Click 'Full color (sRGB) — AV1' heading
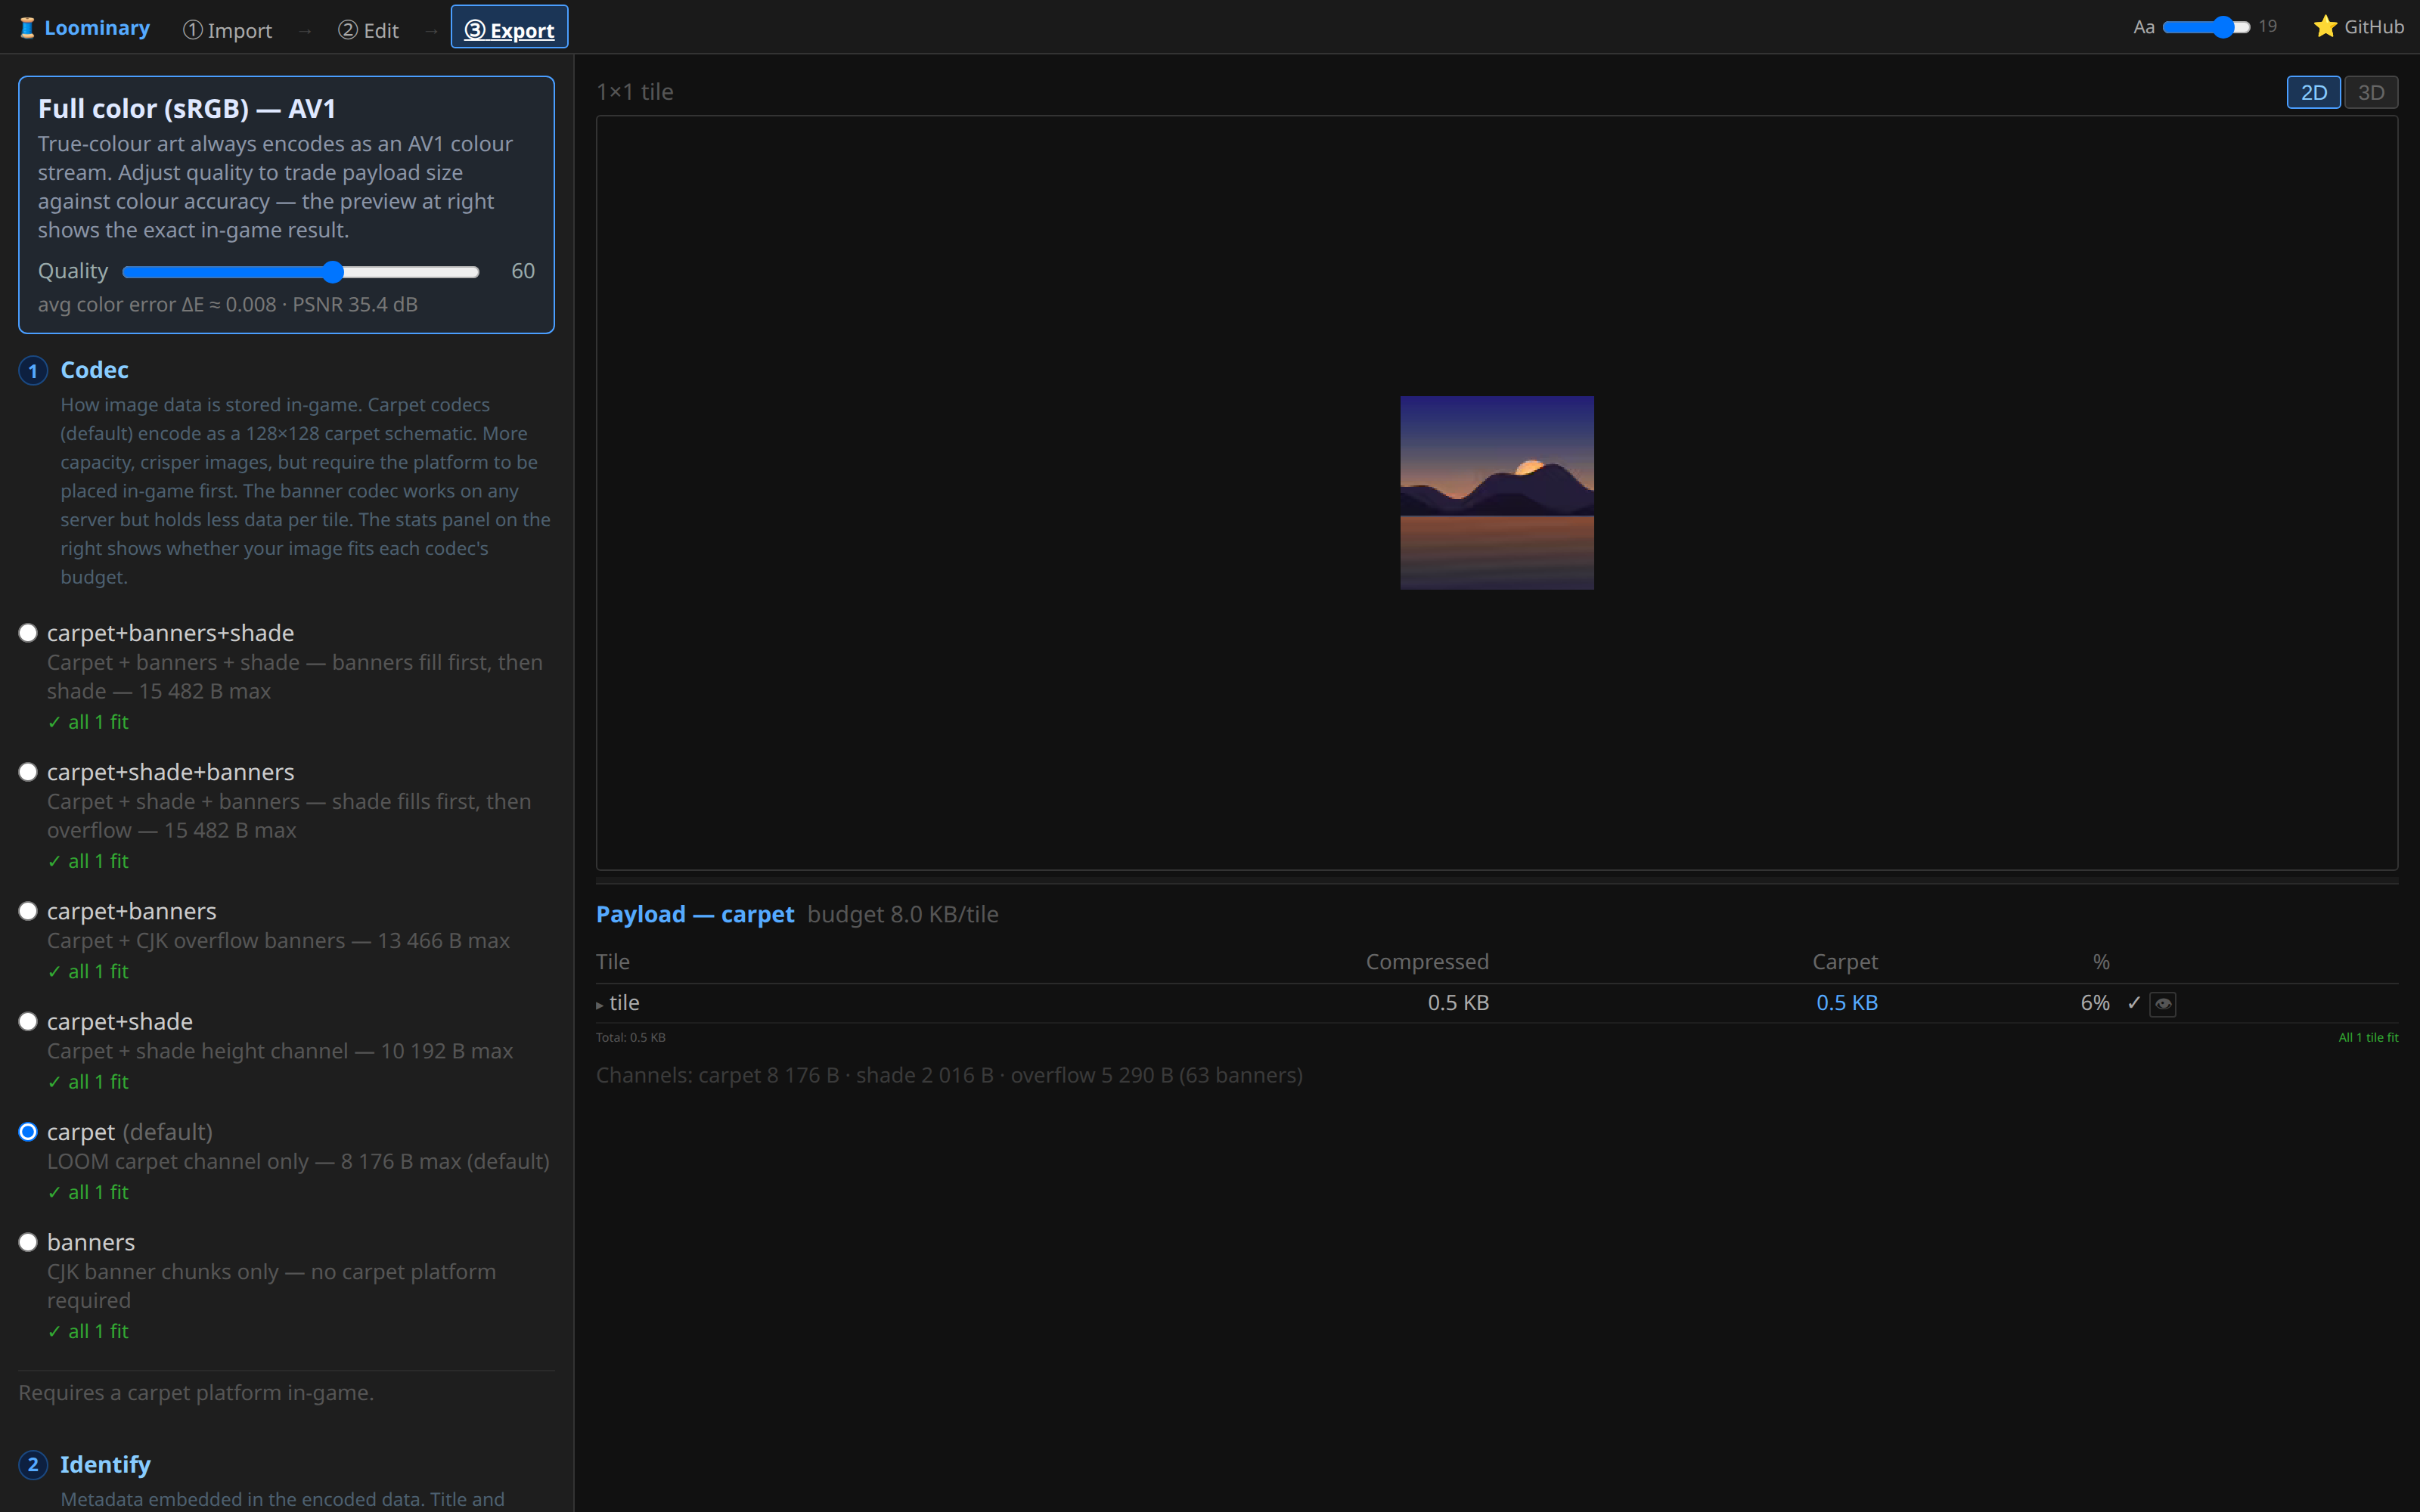The width and height of the screenshot is (2420, 1512). (x=187, y=108)
